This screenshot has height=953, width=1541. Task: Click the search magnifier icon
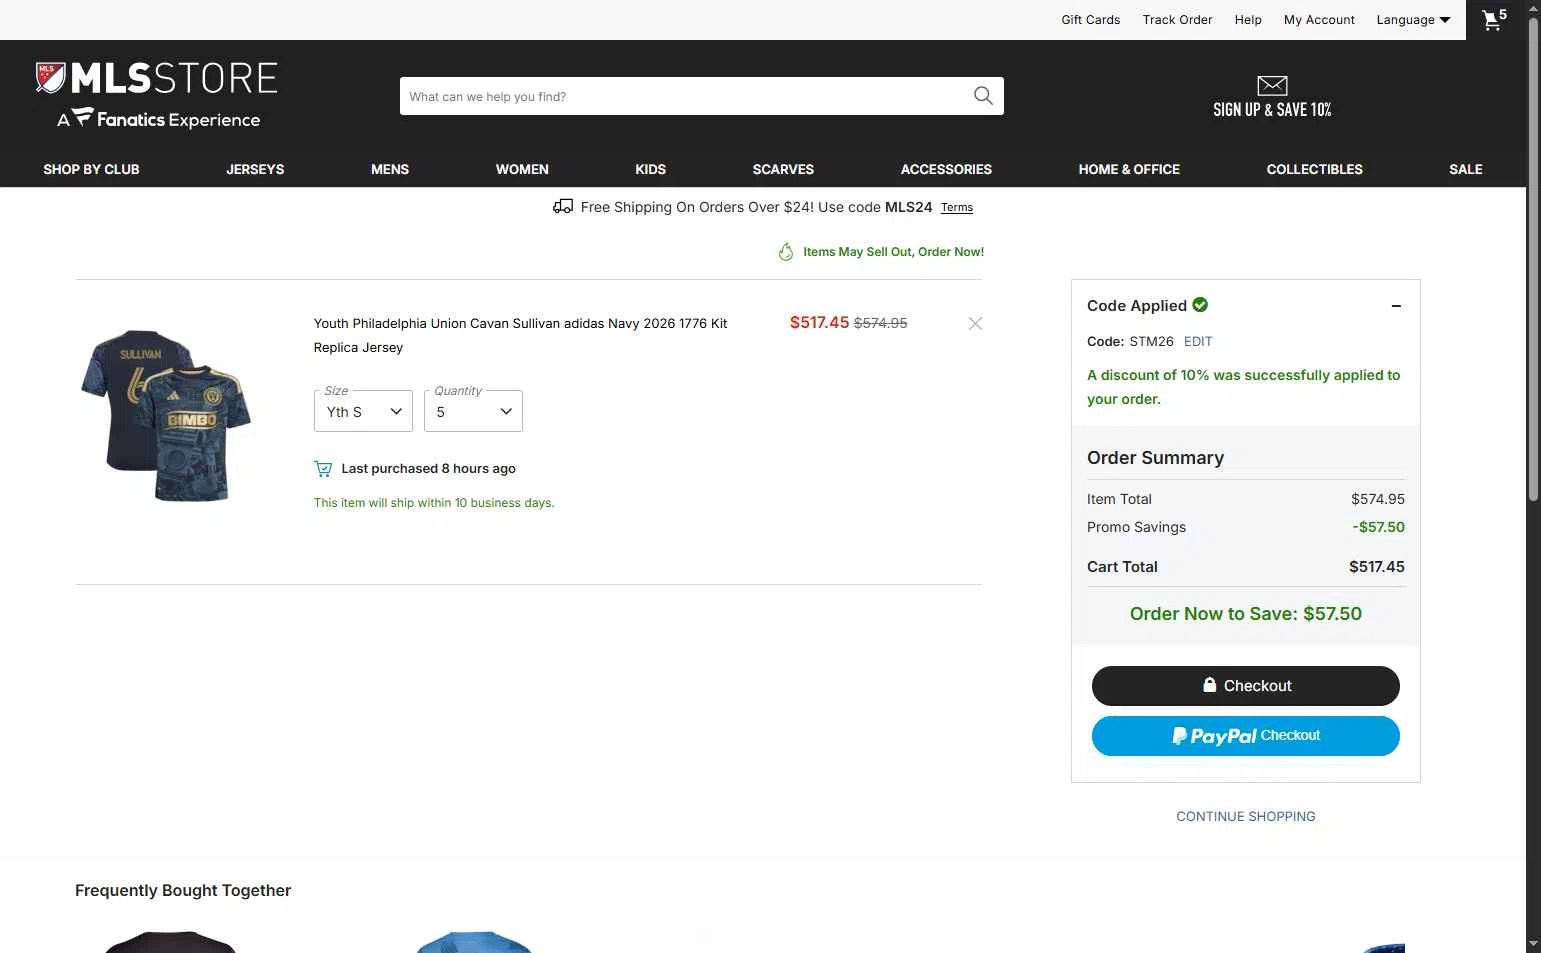pos(983,96)
